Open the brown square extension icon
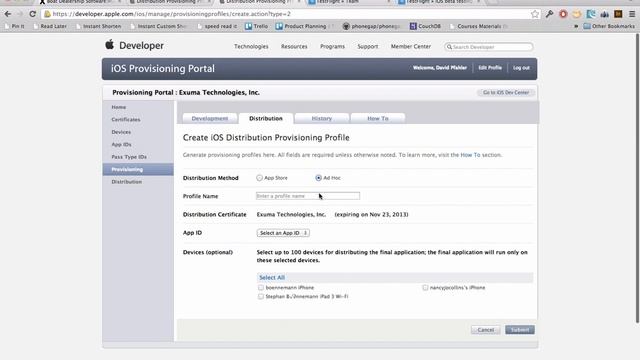The width and height of the screenshot is (640, 360). tap(618, 14)
